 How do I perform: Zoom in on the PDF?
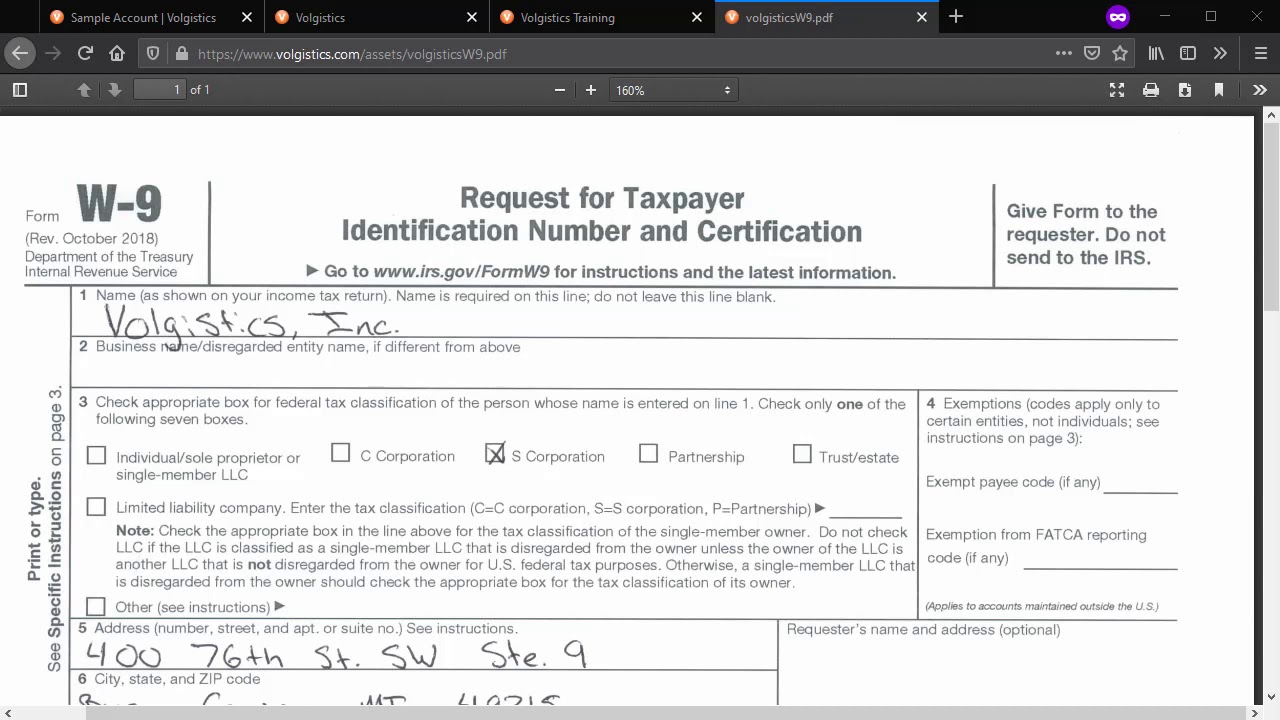[591, 90]
